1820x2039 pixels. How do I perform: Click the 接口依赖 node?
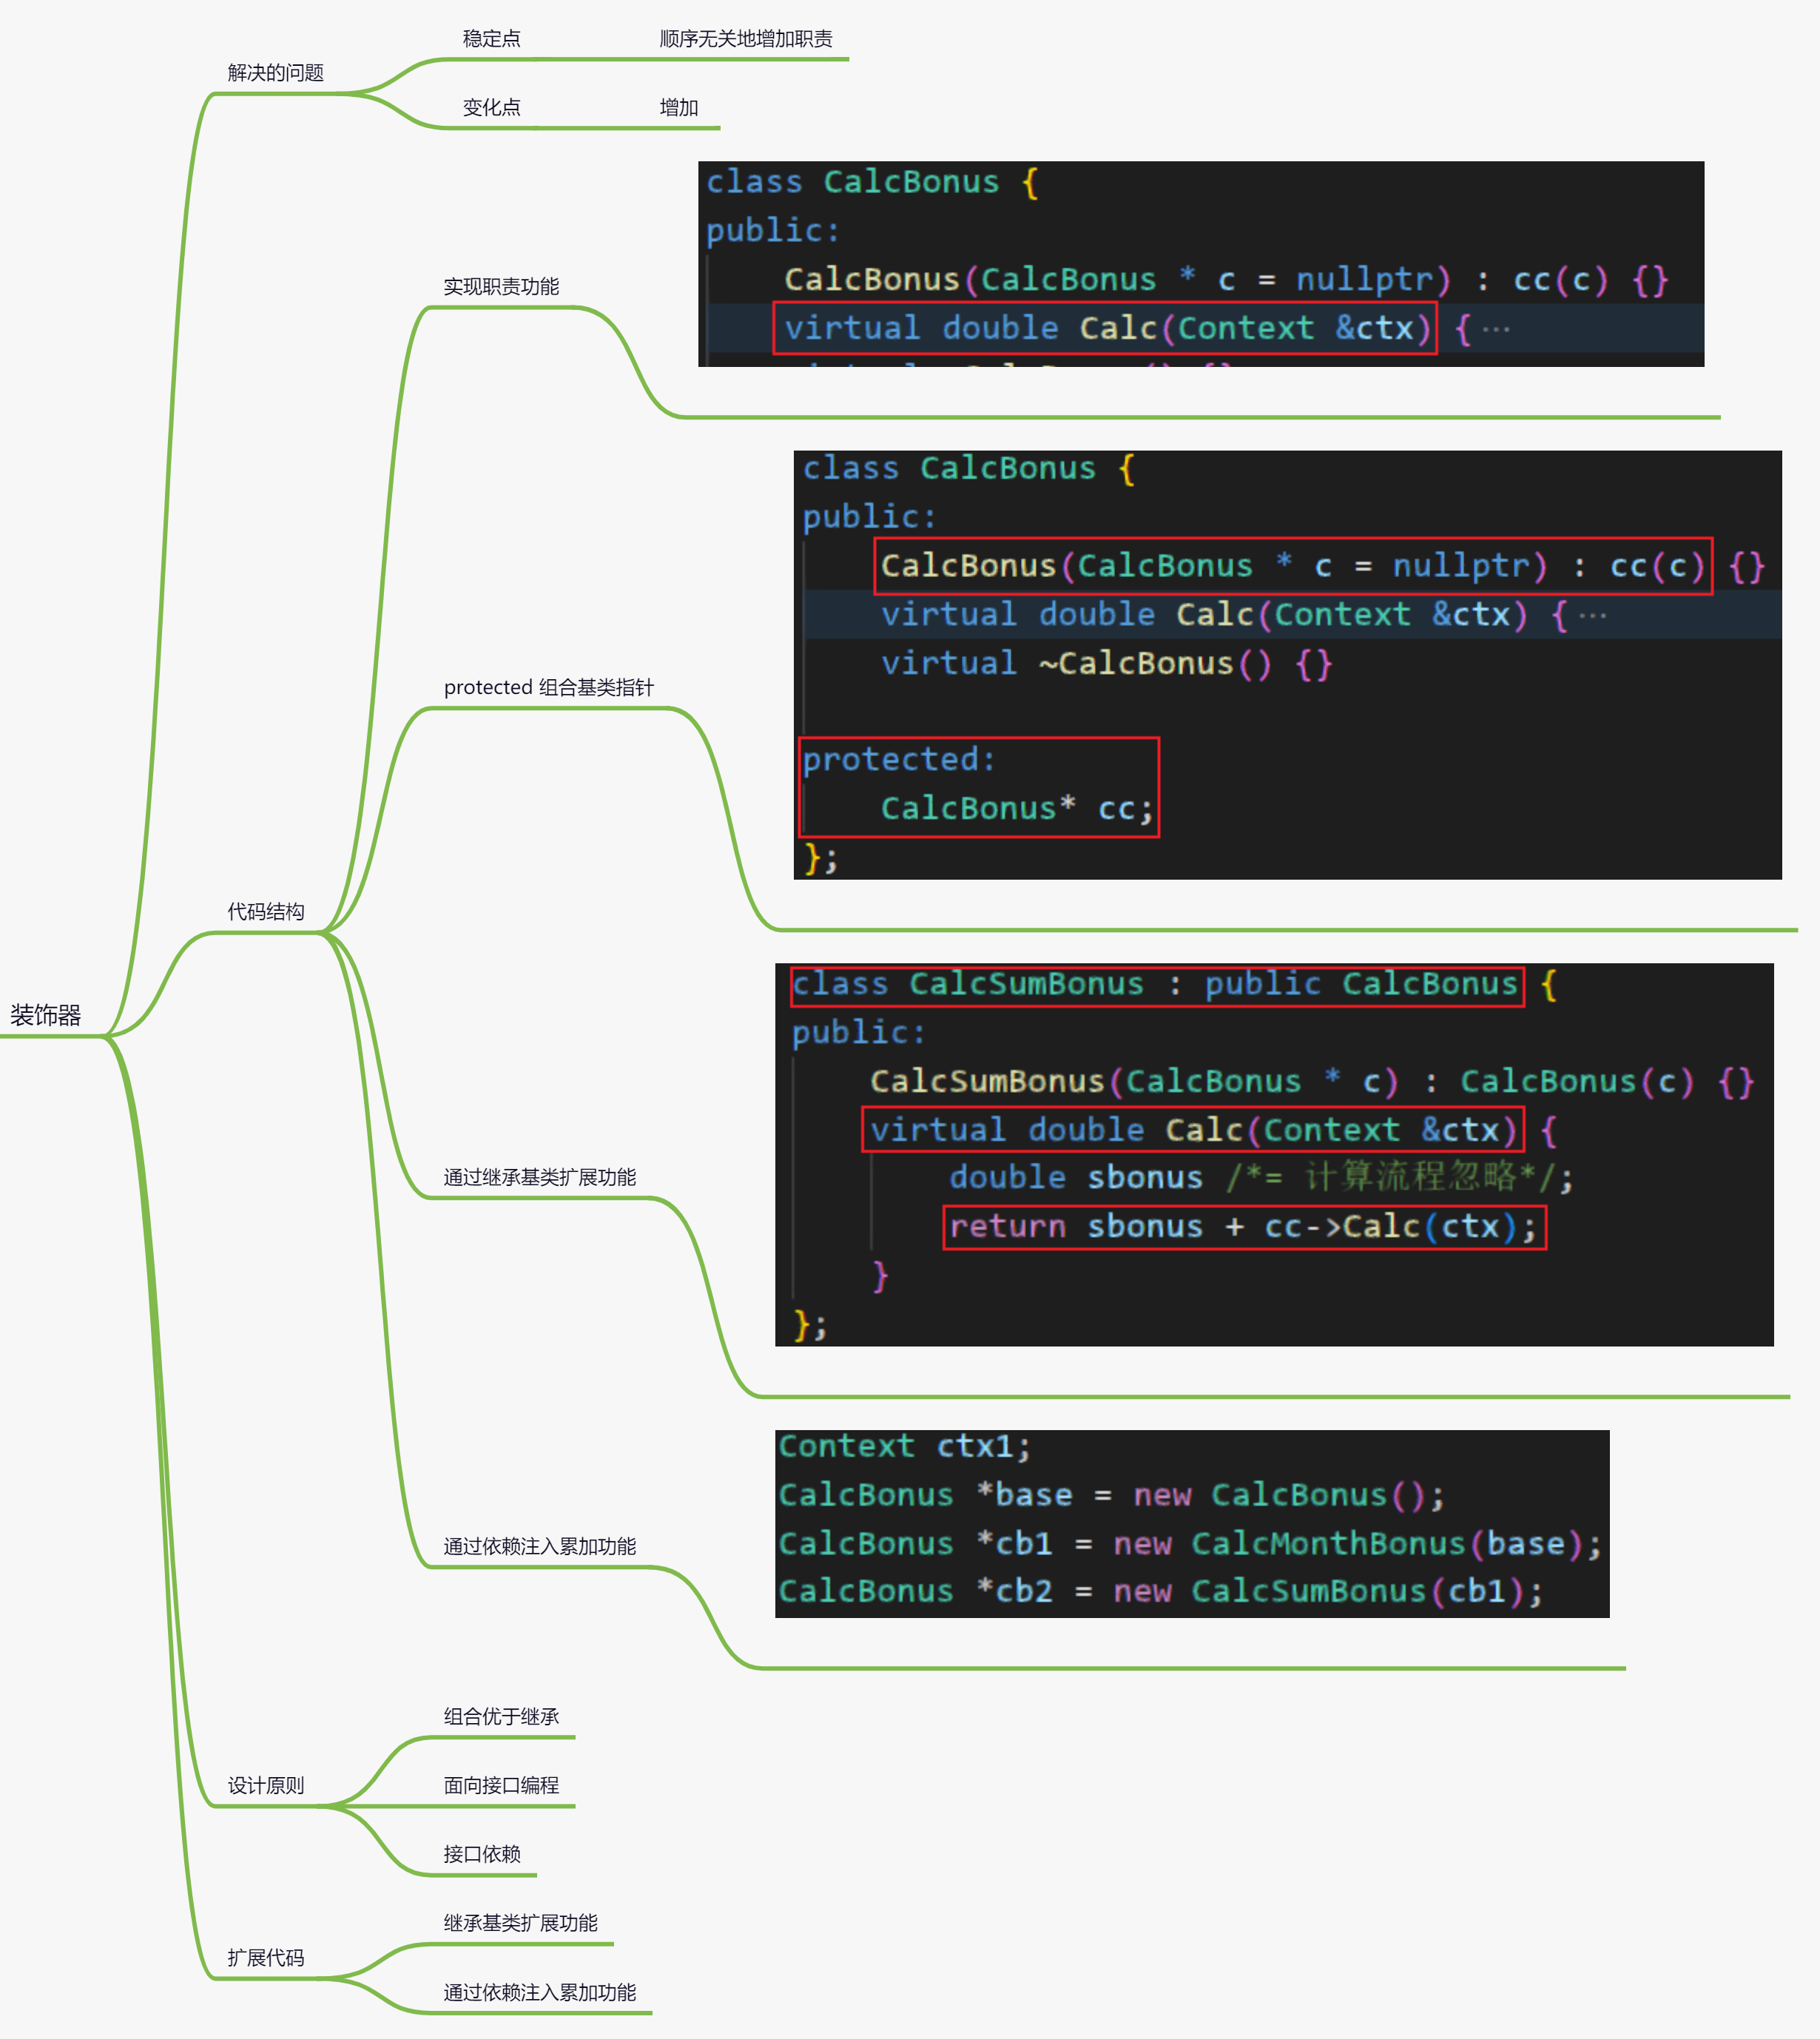click(x=482, y=1855)
